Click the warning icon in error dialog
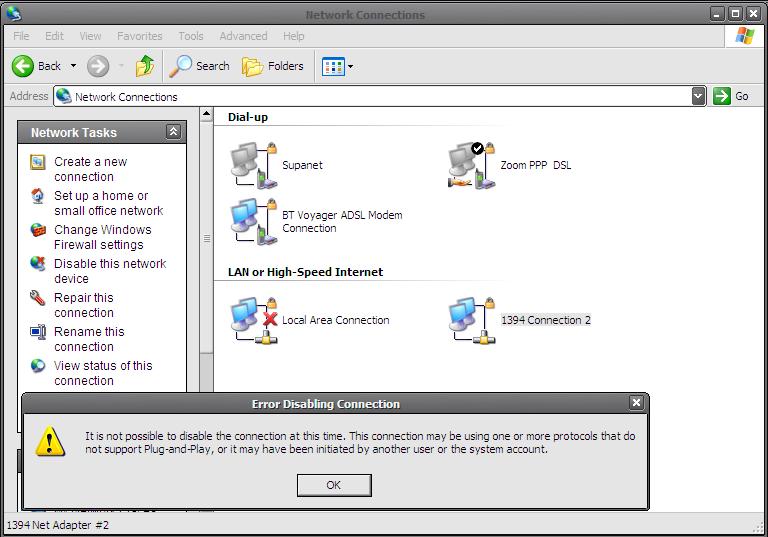The height and width of the screenshot is (537, 768). point(50,441)
